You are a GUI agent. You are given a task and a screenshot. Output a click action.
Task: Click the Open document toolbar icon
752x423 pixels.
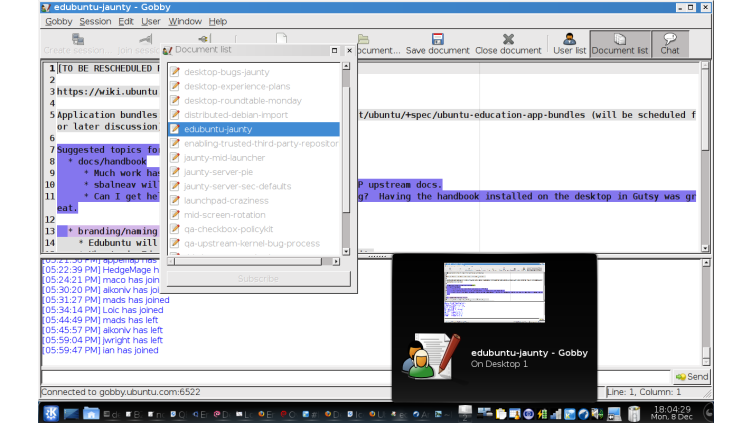click(x=364, y=39)
